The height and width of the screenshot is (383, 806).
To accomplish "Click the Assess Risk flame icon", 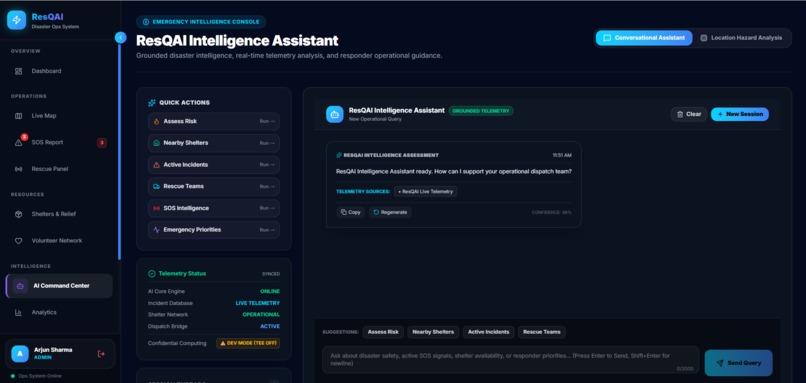I will (x=156, y=122).
